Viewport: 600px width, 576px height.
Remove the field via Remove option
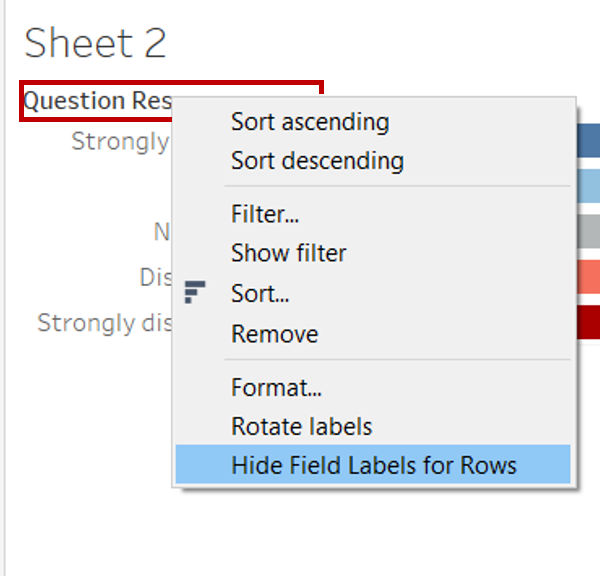[x=274, y=334]
